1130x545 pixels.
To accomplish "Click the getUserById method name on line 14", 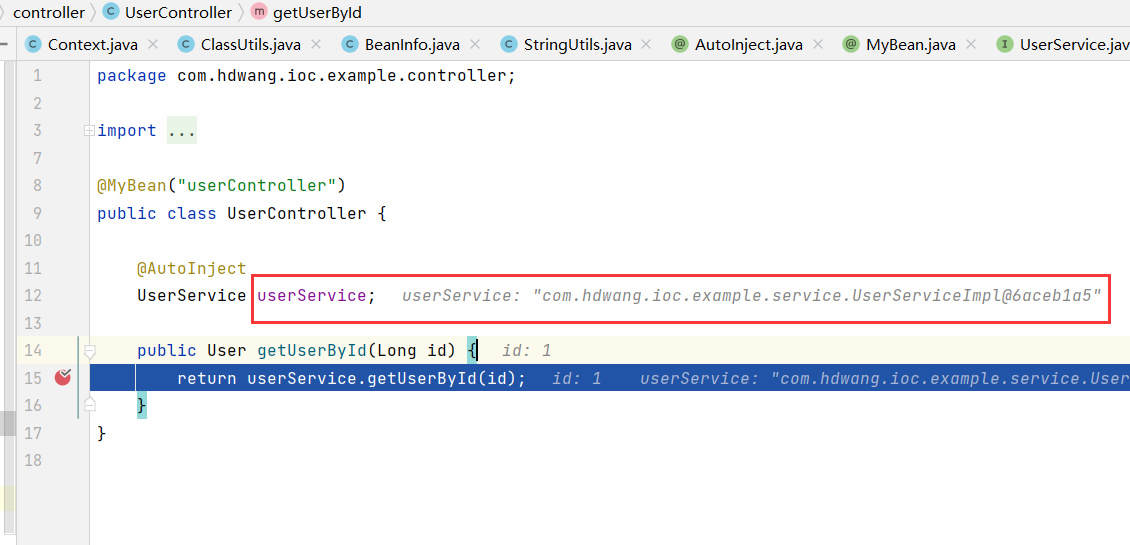I will click(x=312, y=351).
